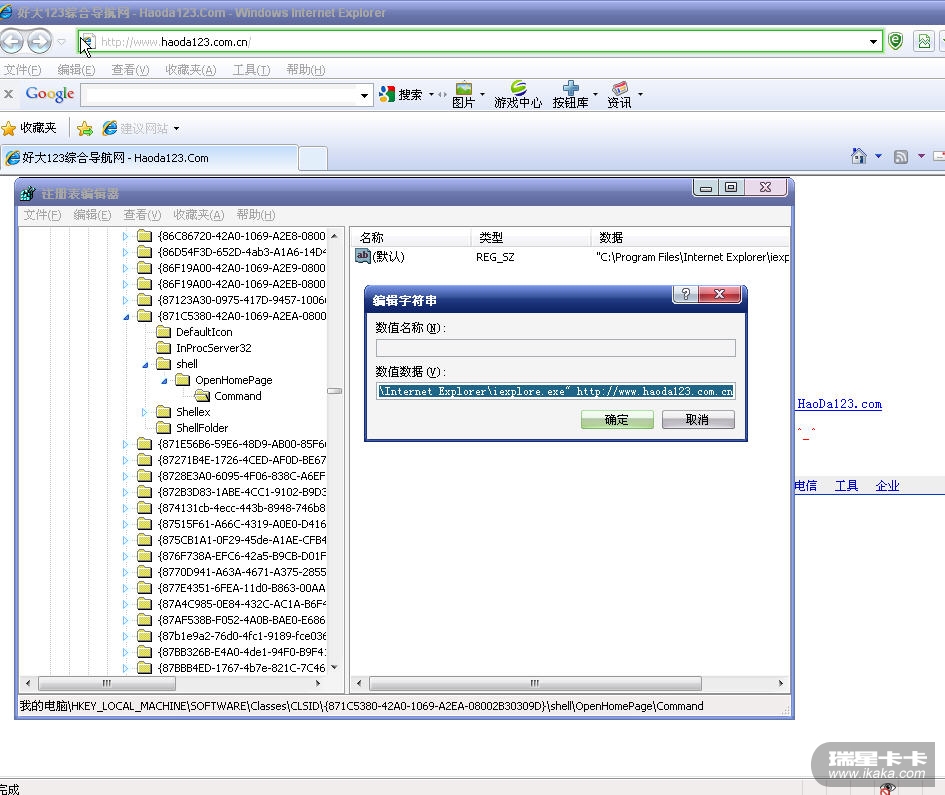The height and width of the screenshot is (795, 945).
Task: Open 建议网站 dropdown
Action: [176, 128]
